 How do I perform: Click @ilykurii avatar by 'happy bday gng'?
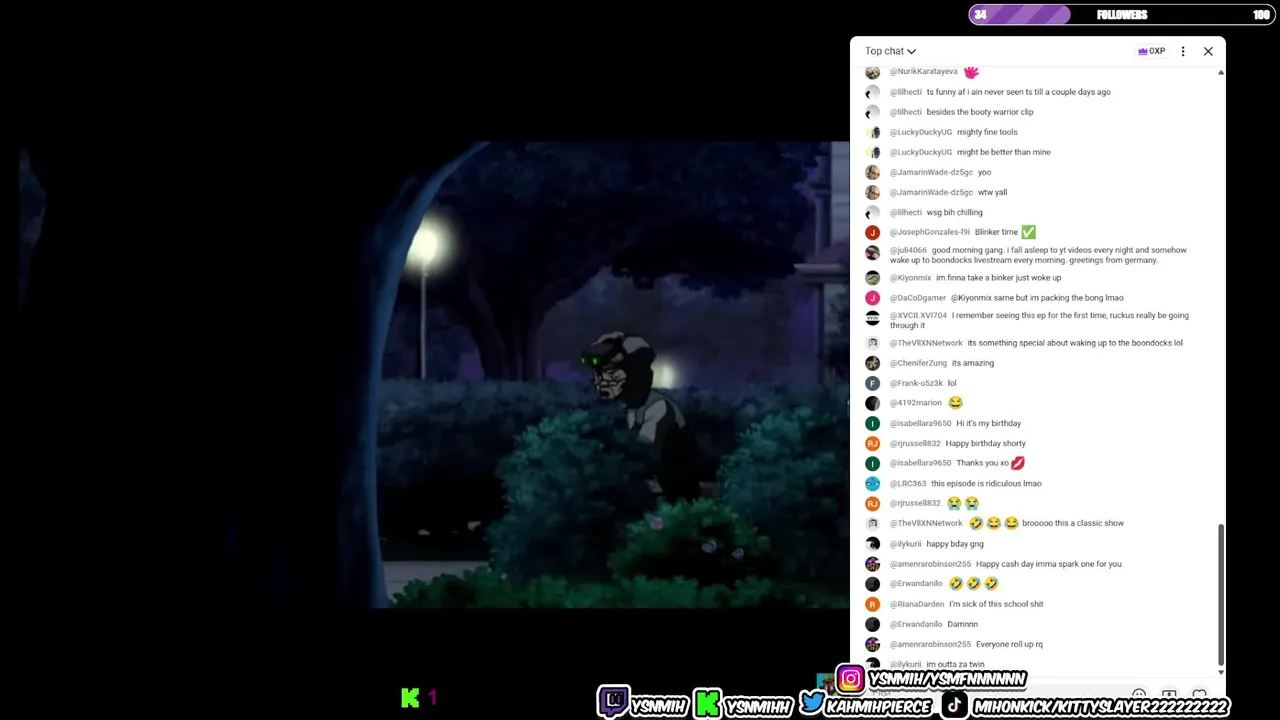click(x=873, y=544)
